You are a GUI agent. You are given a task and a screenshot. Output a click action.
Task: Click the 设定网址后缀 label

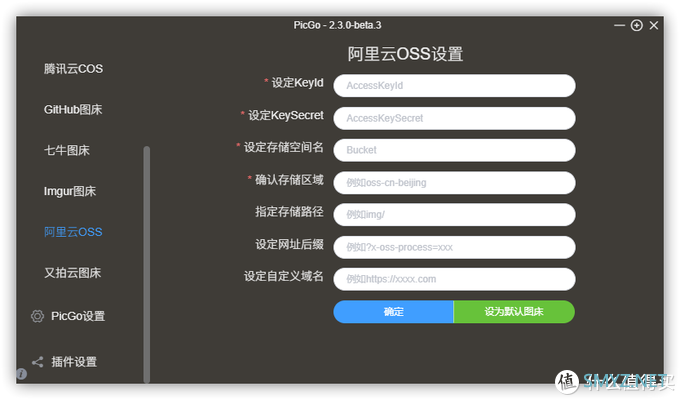pos(289,244)
